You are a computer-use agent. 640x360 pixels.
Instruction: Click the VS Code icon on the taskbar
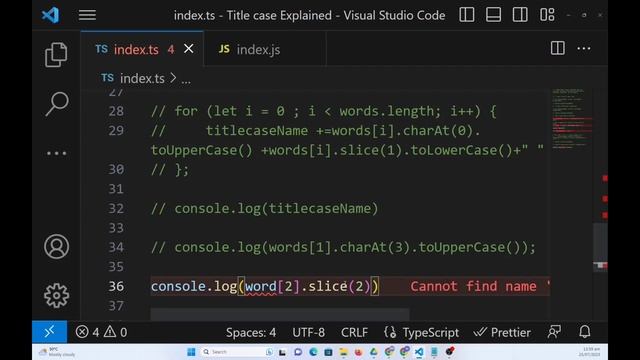click(x=419, y=352)
